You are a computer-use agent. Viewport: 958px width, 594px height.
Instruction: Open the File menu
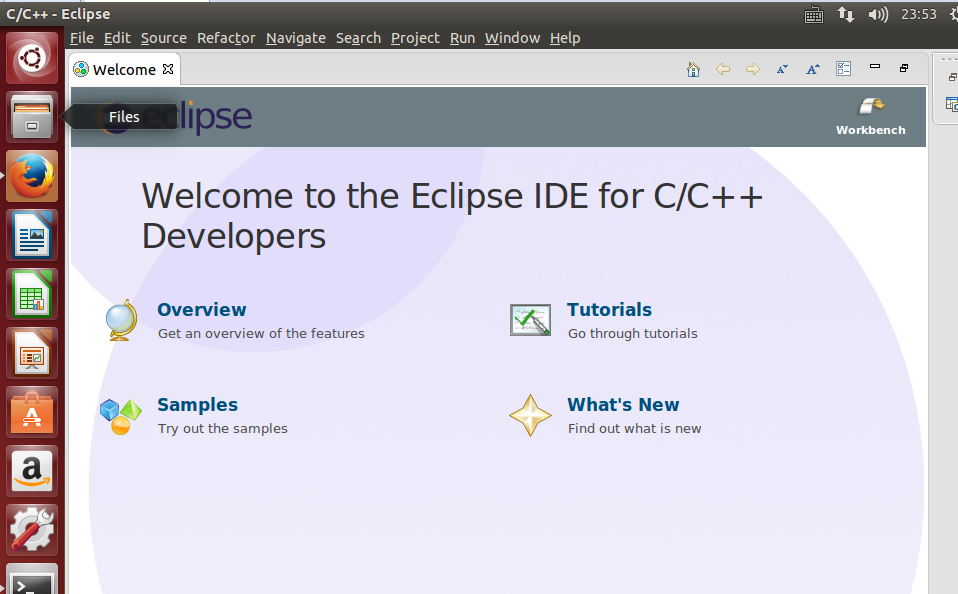coord(82,38)
